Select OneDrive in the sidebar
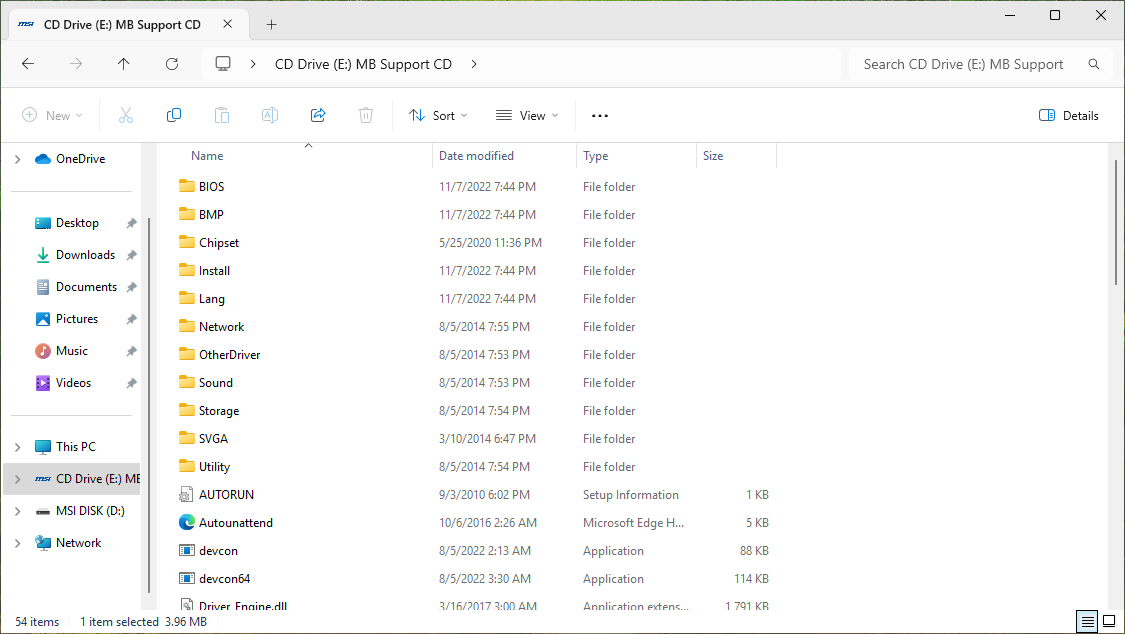This screenshot has width=1125, height=634. point(80,159)
